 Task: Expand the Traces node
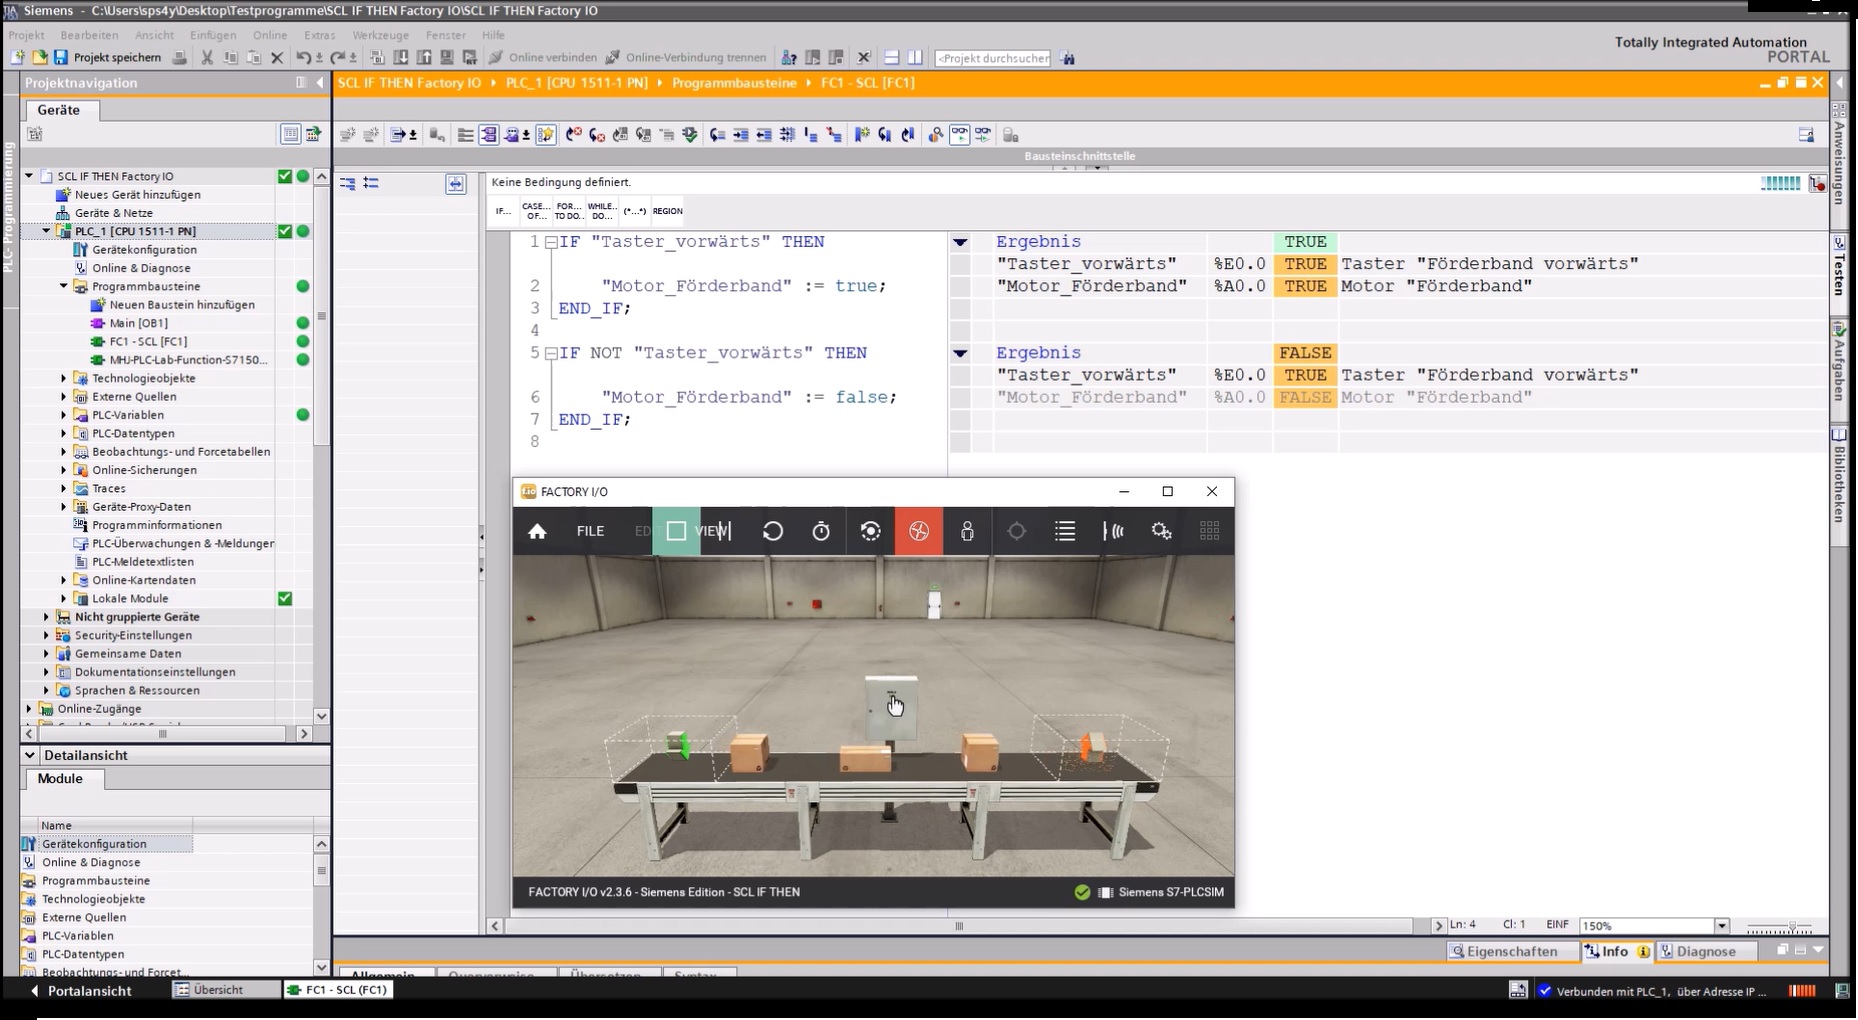(64, 488)
